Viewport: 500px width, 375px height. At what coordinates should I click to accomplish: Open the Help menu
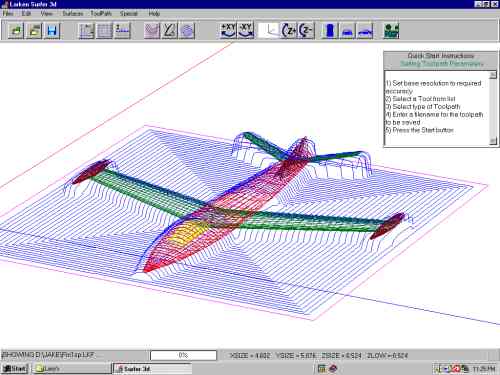(x=154, y=14)
